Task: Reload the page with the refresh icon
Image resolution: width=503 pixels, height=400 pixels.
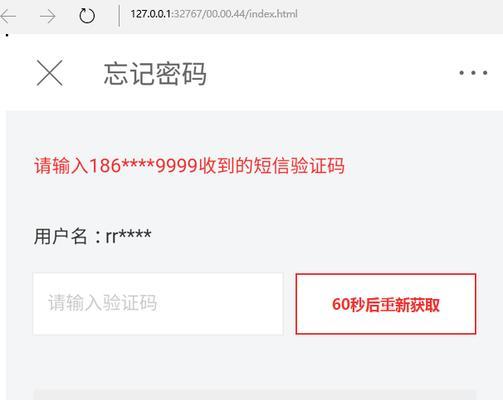Action: [87, 16]
